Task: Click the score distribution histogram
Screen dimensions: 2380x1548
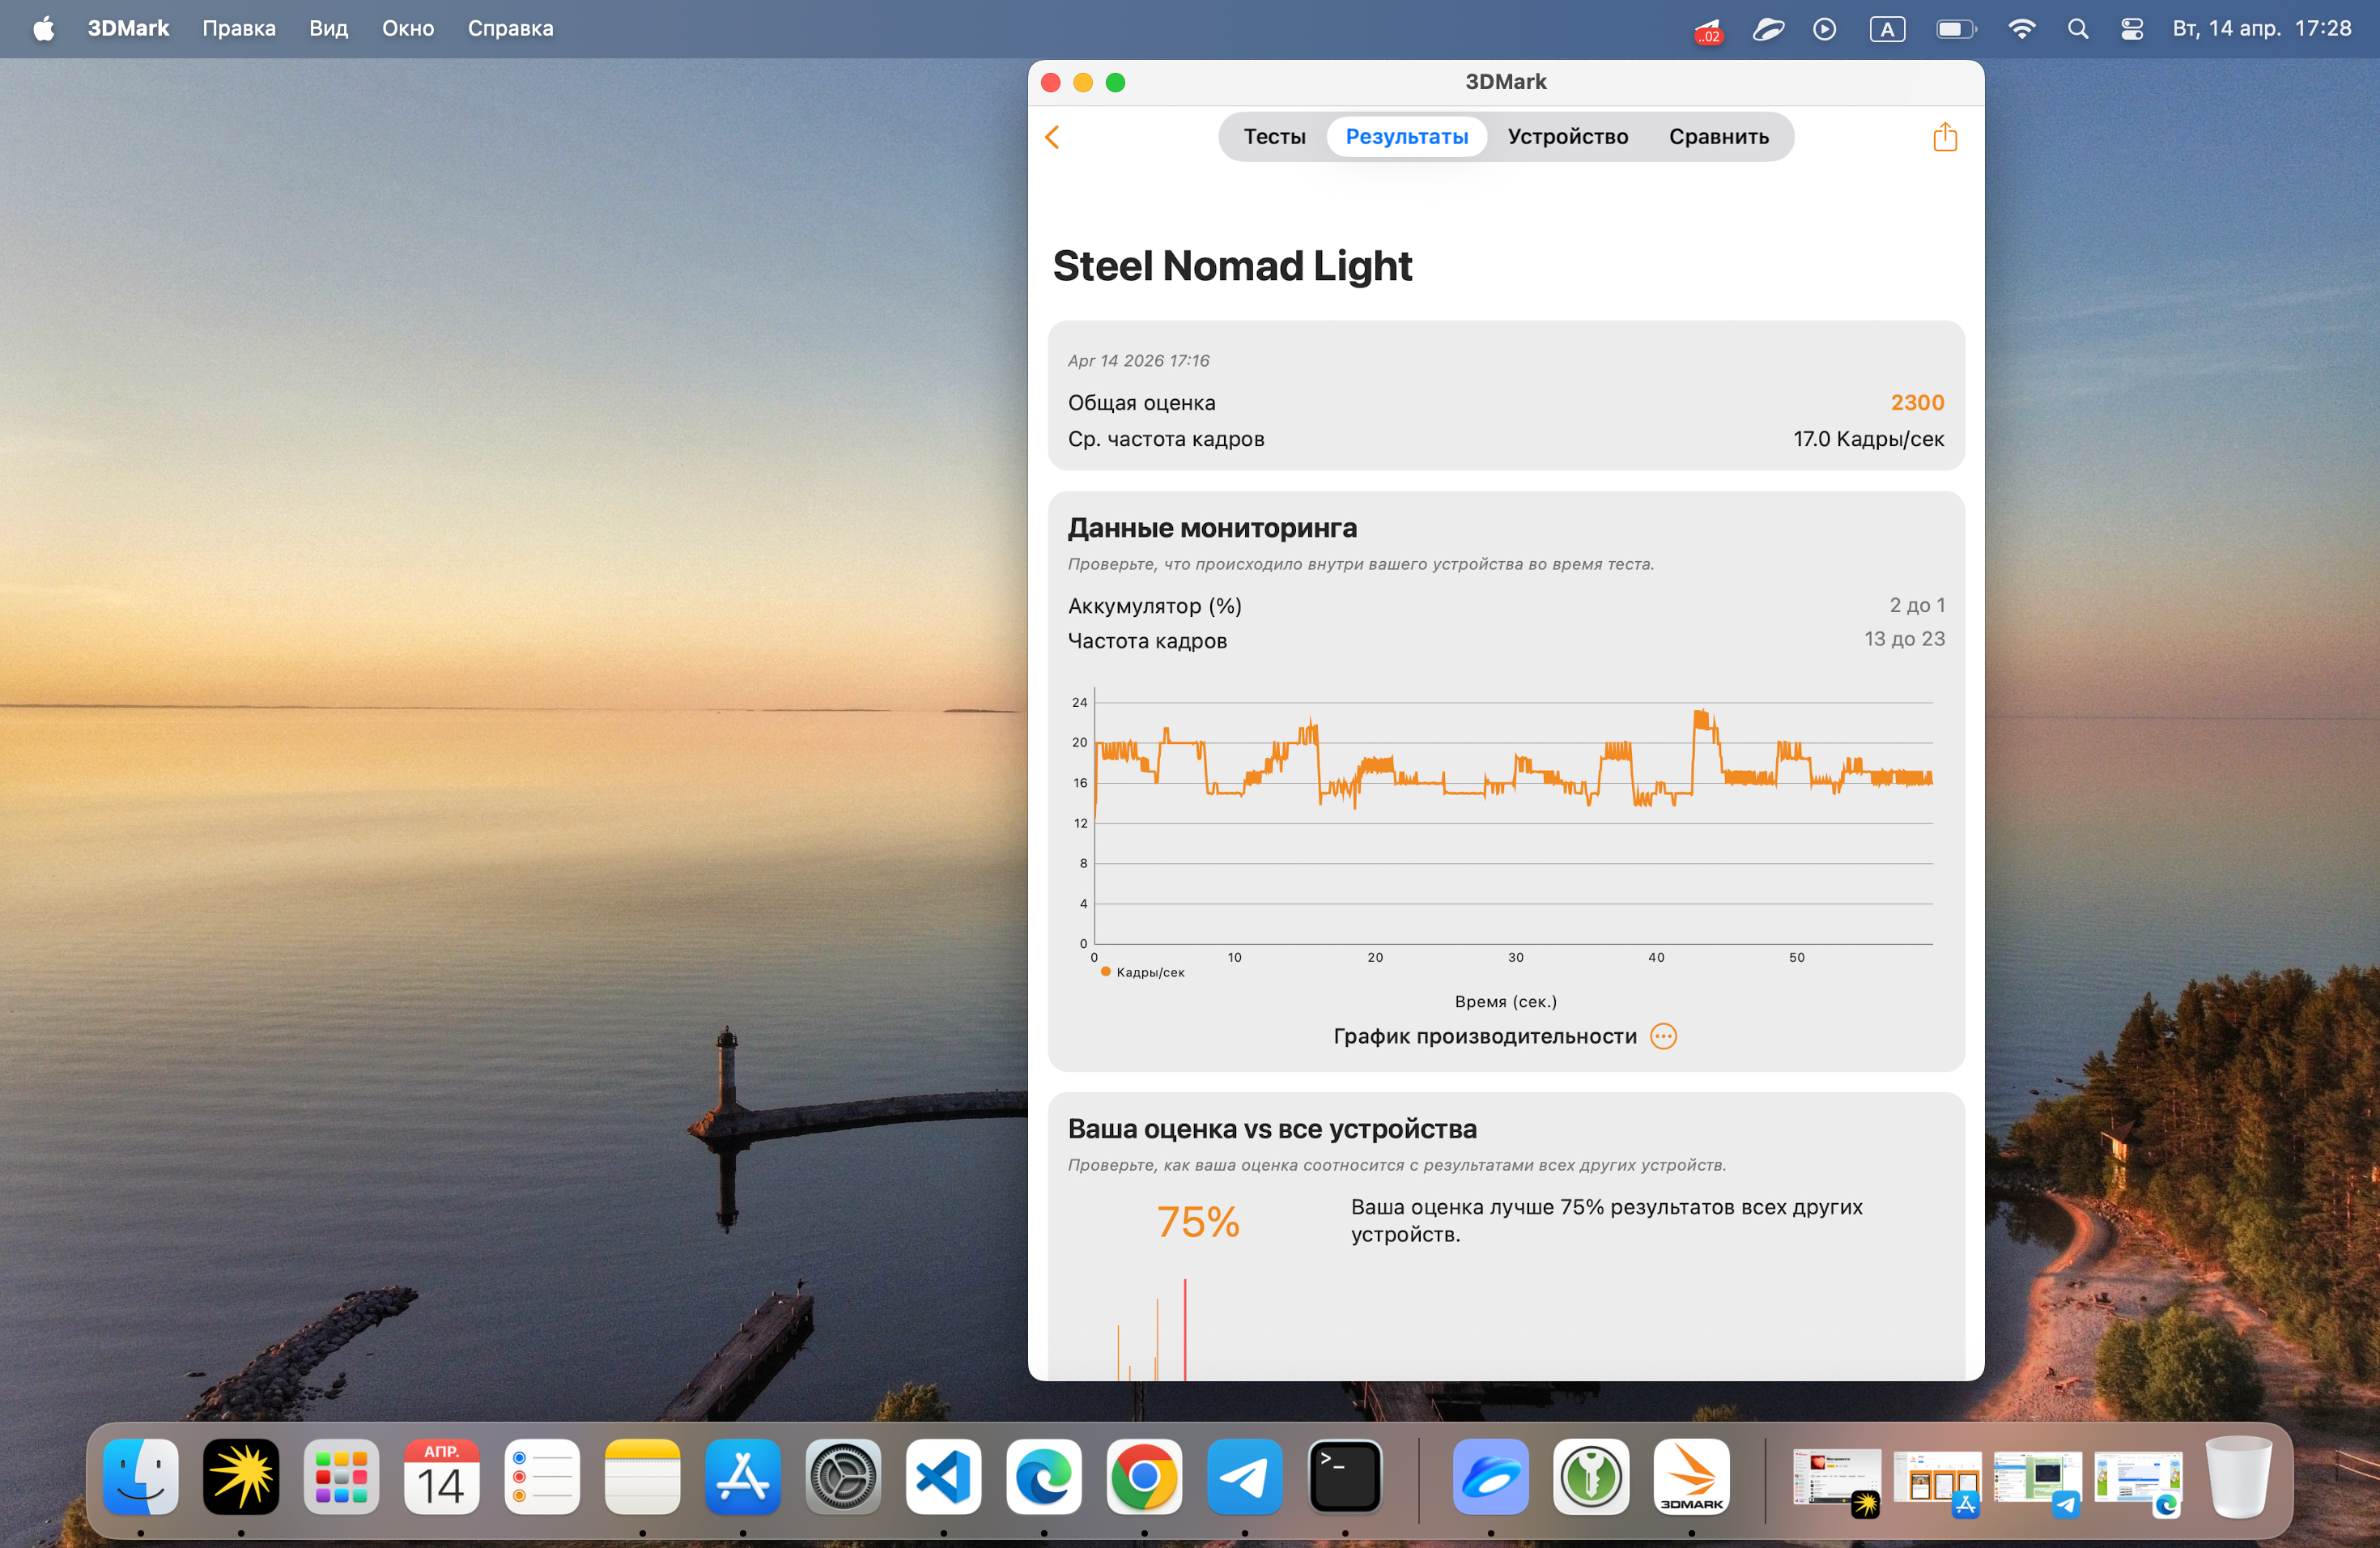Action: pyautogui.click(x=1185, y=1330)
